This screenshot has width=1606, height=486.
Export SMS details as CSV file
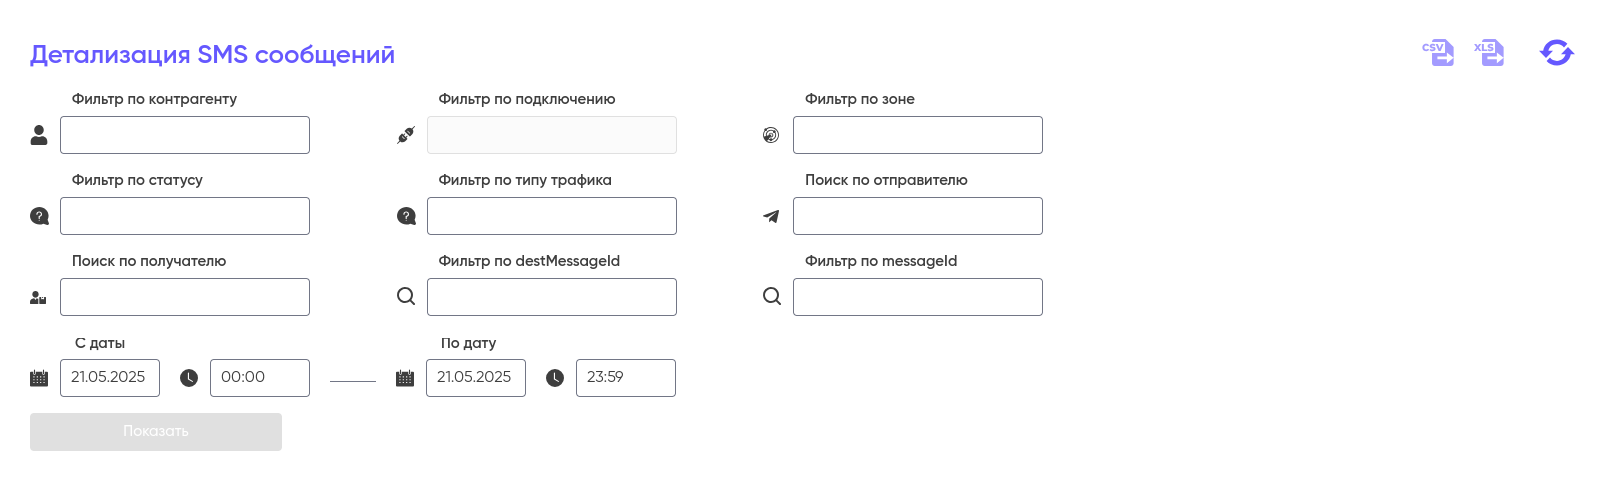point(1438,53)
